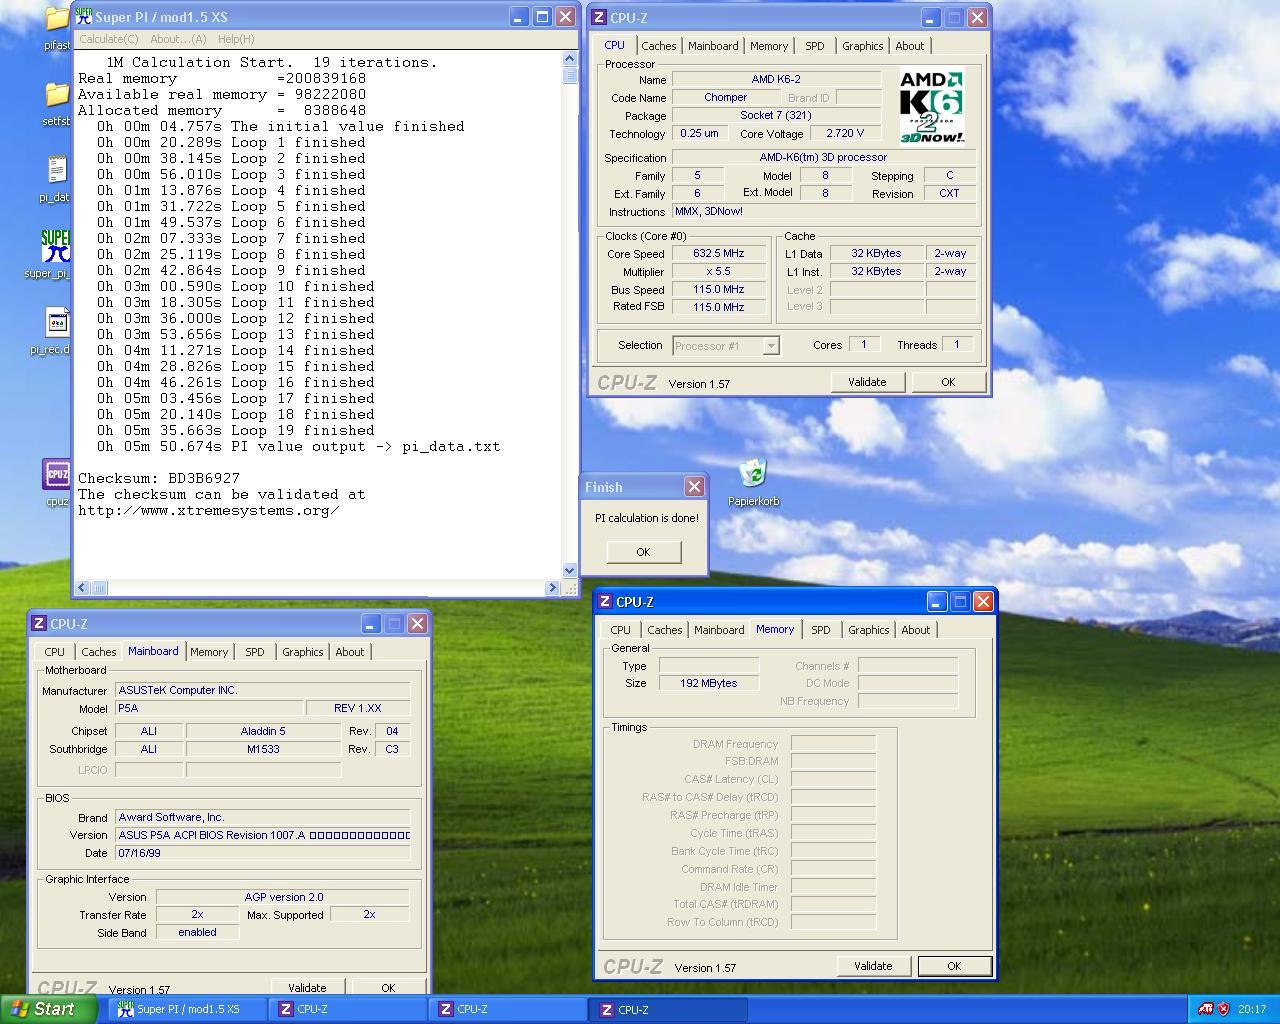The height and width of the screenshot is (1024, 1280).
Task: Click Super PI horizontal scrollbar right arrow
Action: coord(552,588)
